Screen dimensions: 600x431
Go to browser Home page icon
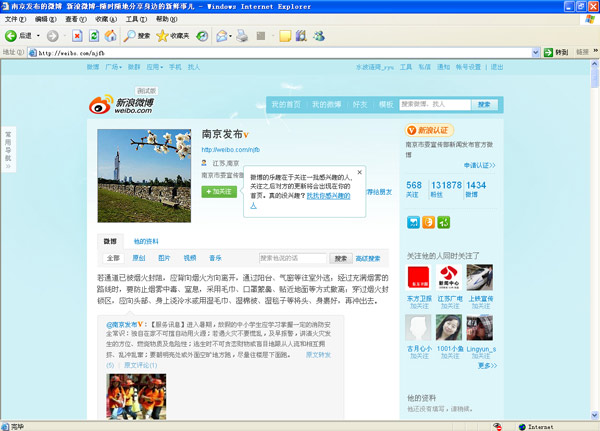click(110, 36)
